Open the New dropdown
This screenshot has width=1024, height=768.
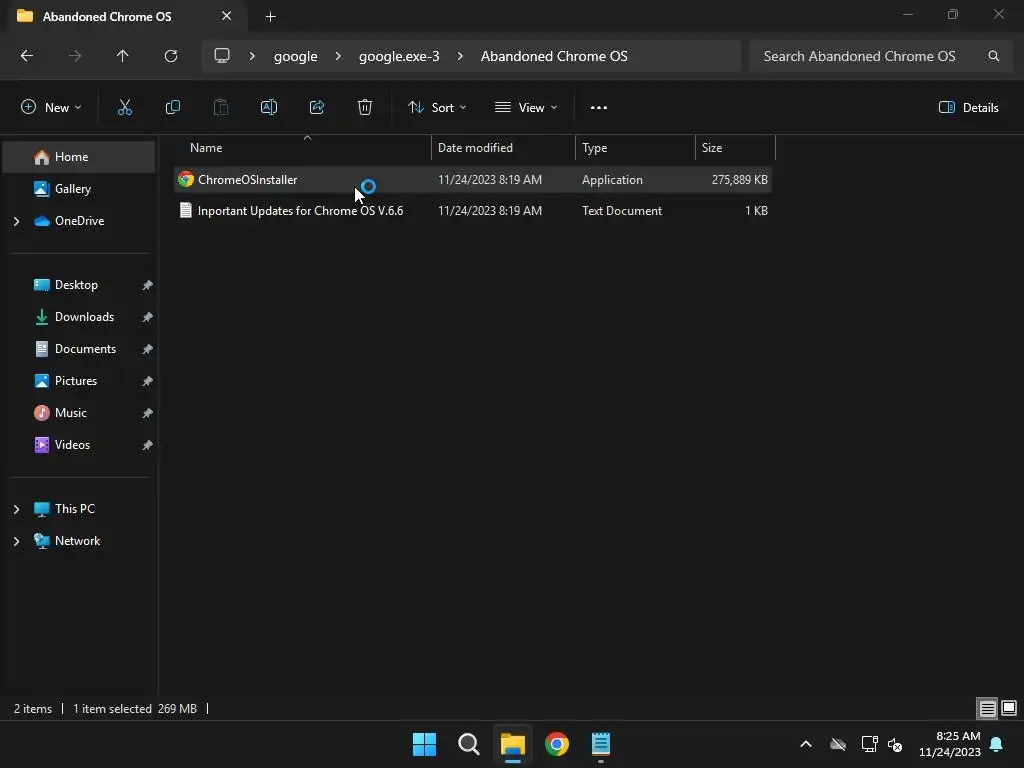[51, 108]
